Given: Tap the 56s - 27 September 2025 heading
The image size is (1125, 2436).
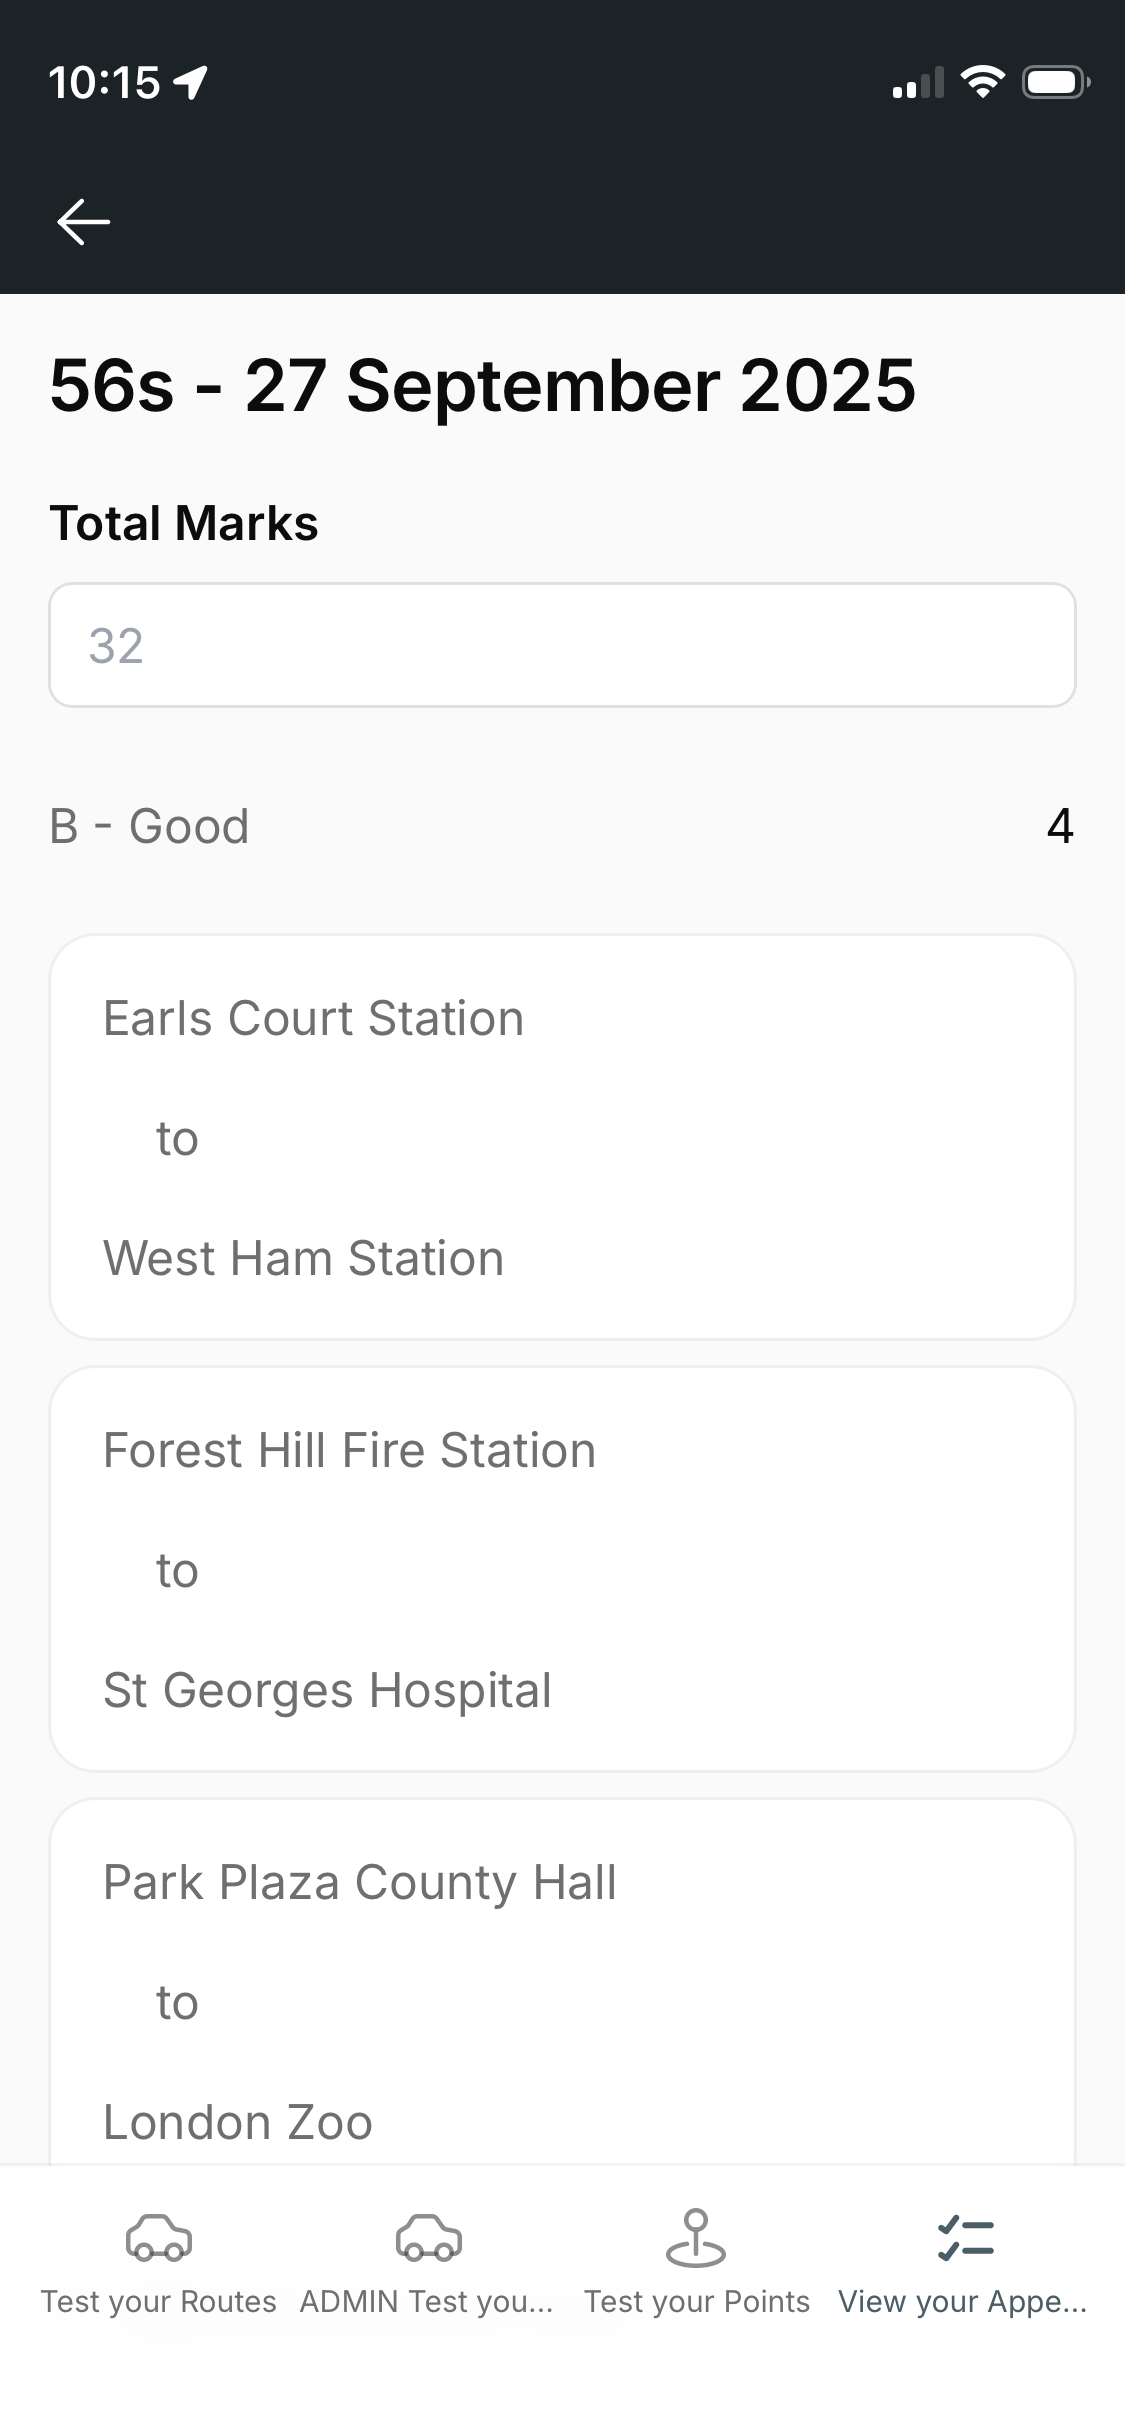Looking at the screenshot, I should click(482, 386).
